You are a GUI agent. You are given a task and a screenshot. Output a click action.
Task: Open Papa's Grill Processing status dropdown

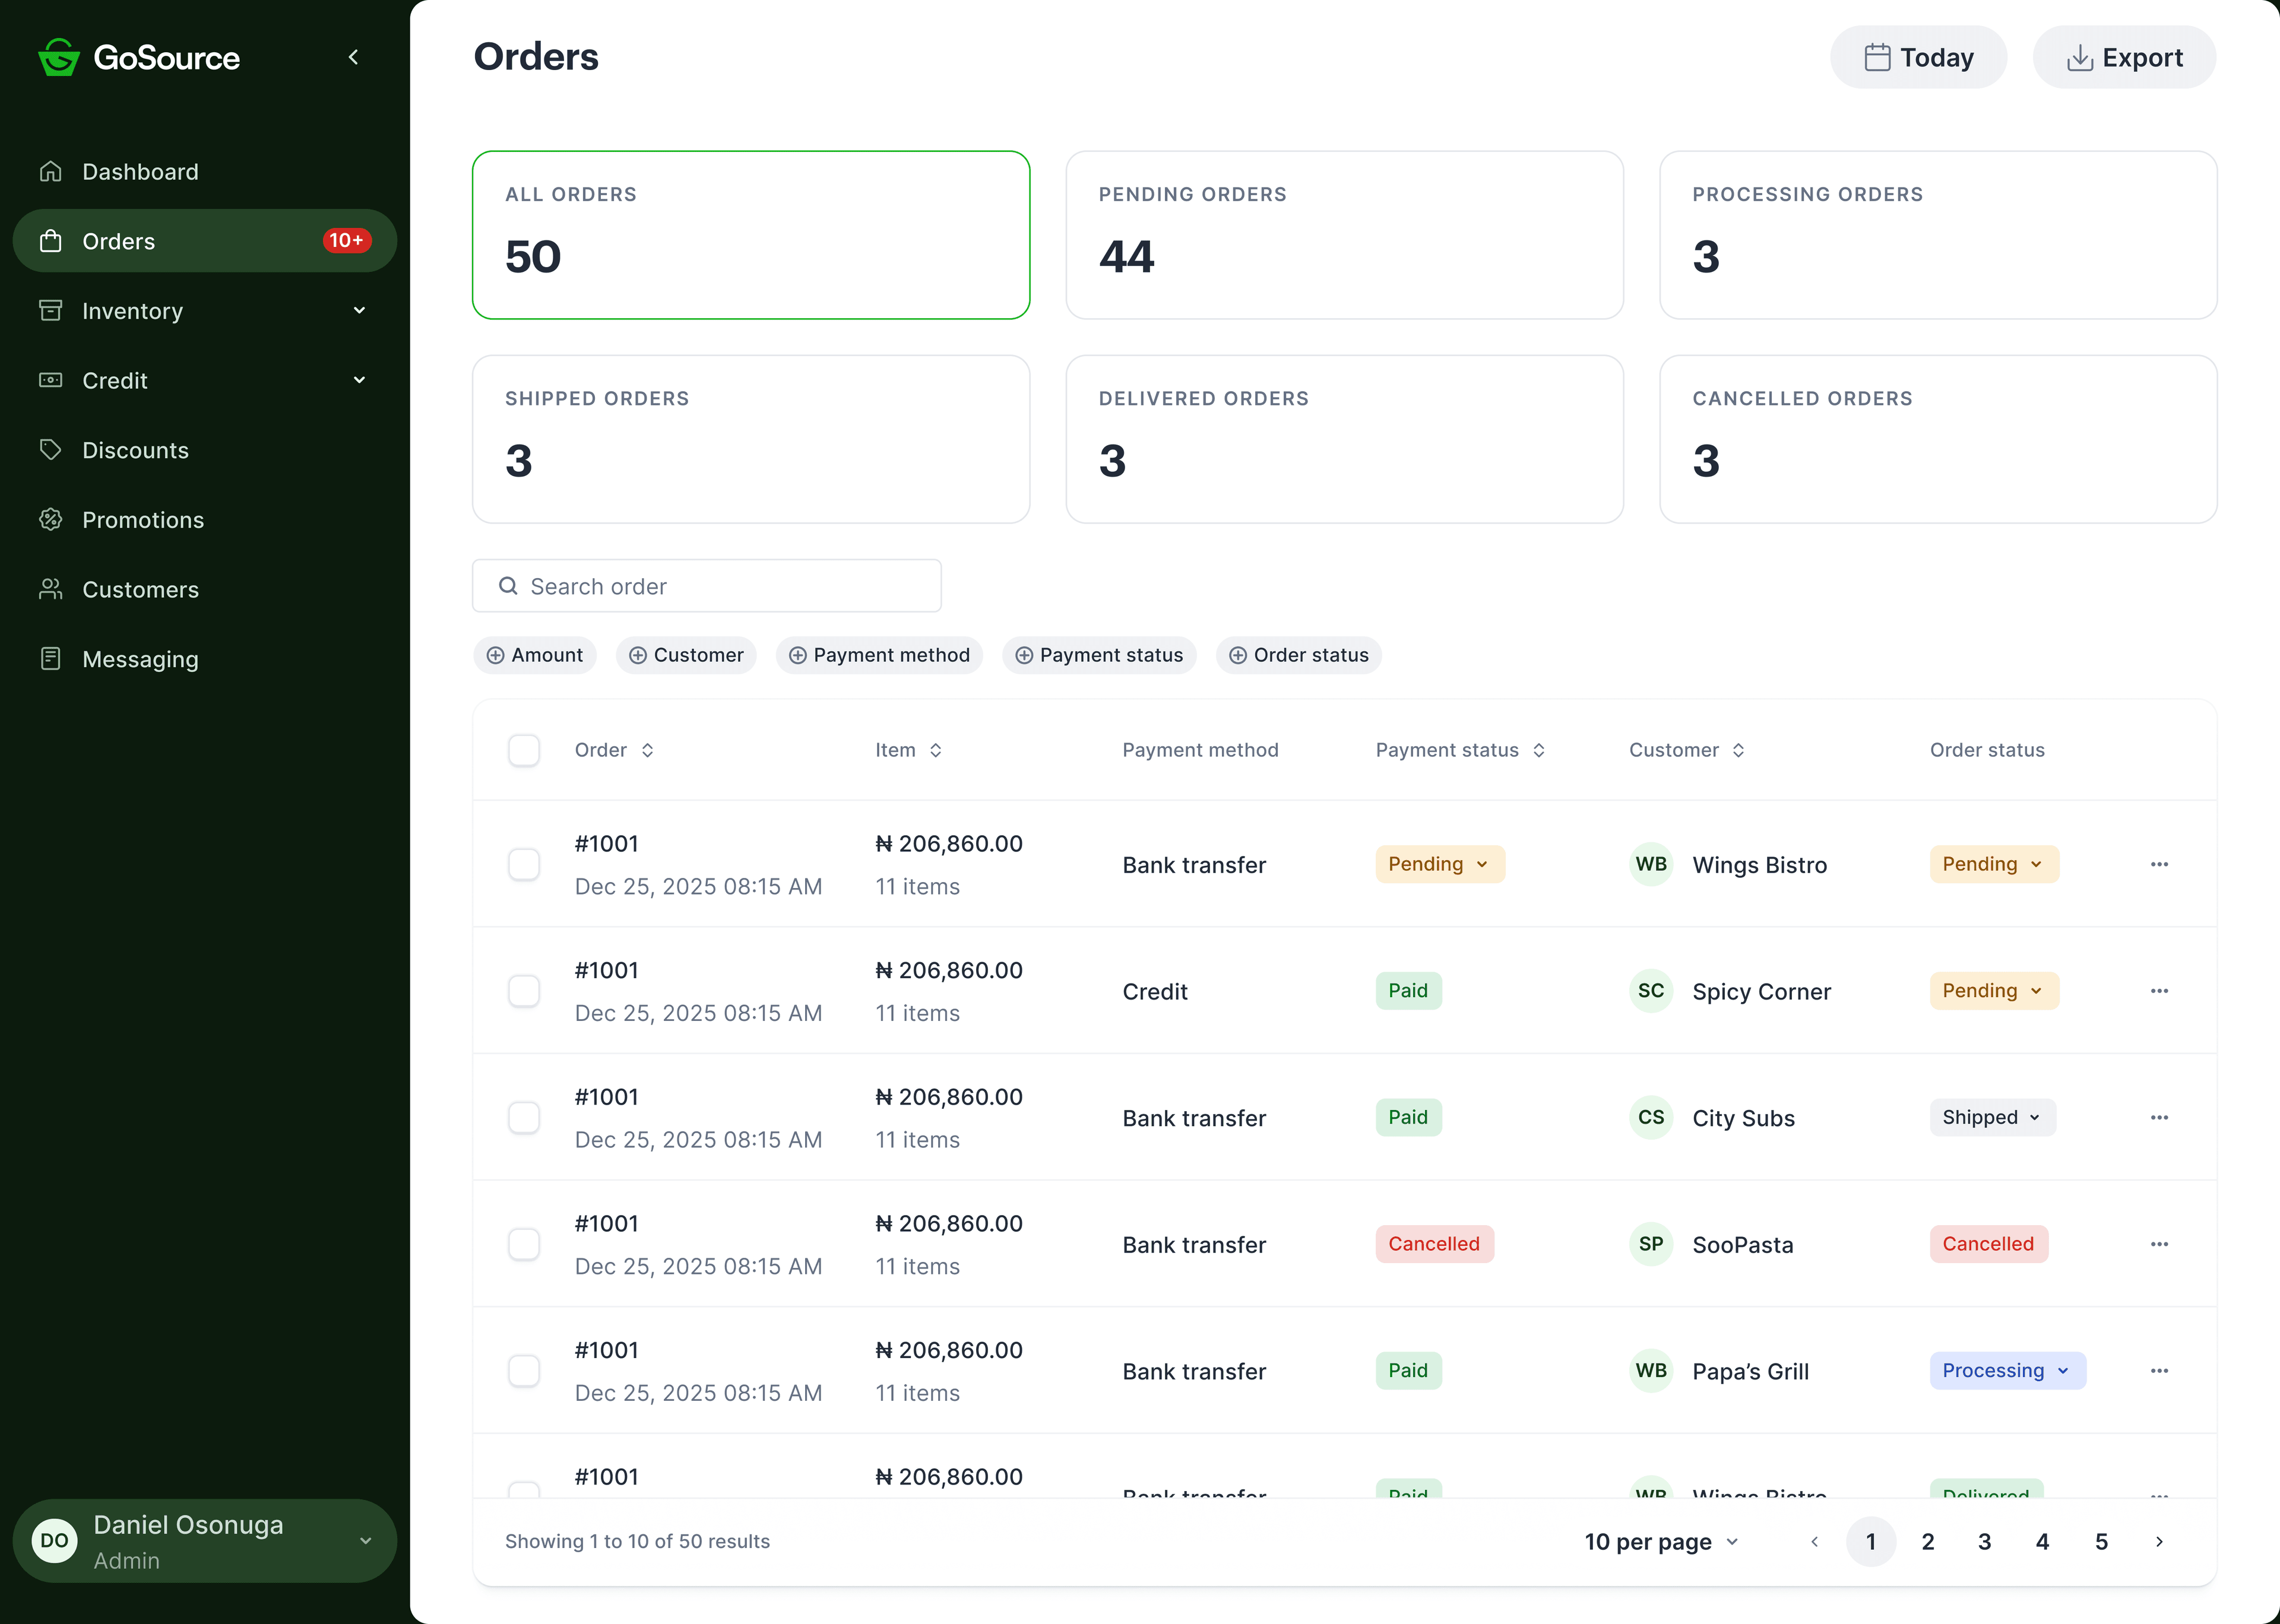click(x=2007, y=1371)
